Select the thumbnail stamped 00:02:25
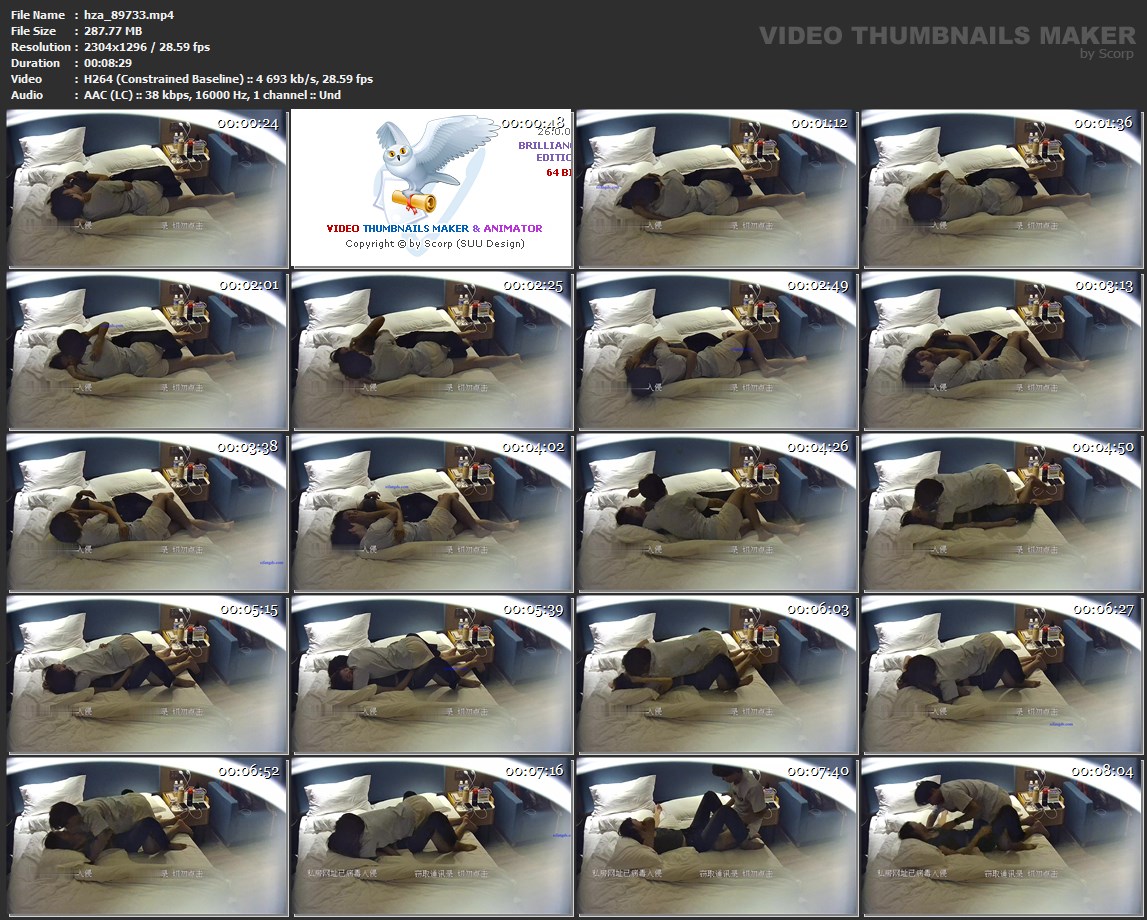Screen dimensions: 1147x920 432,350
